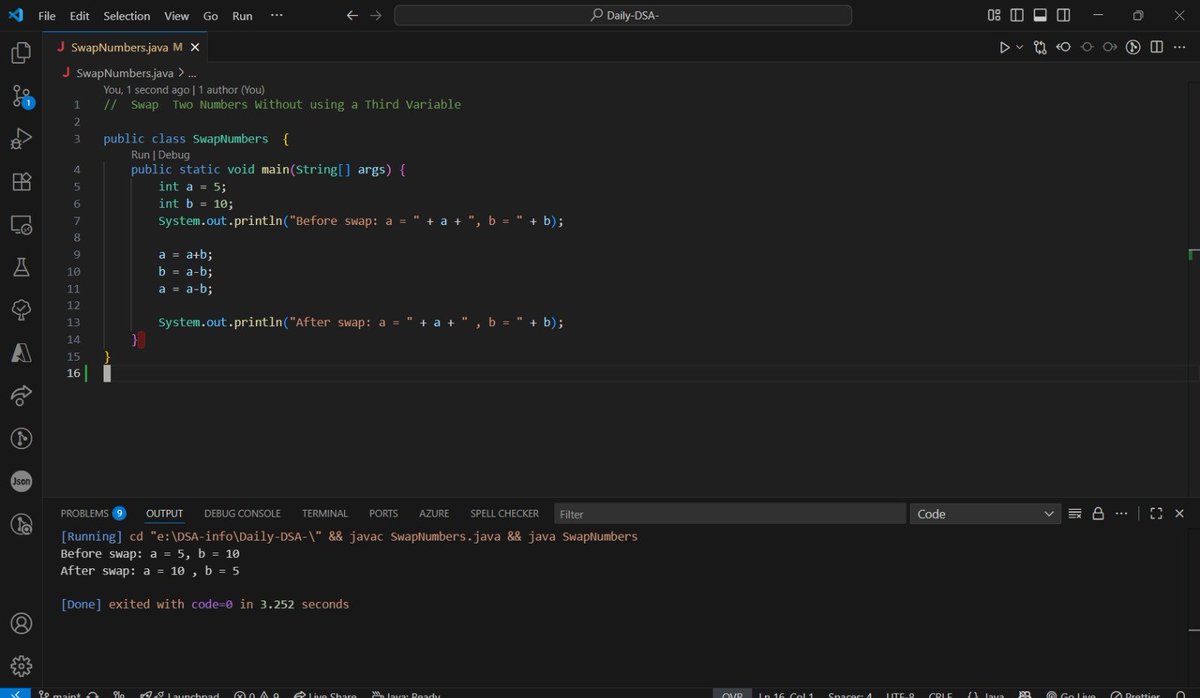The image size is (1200, 698).
Task: Go back with the navigation arrow
Action: (352, 16)
